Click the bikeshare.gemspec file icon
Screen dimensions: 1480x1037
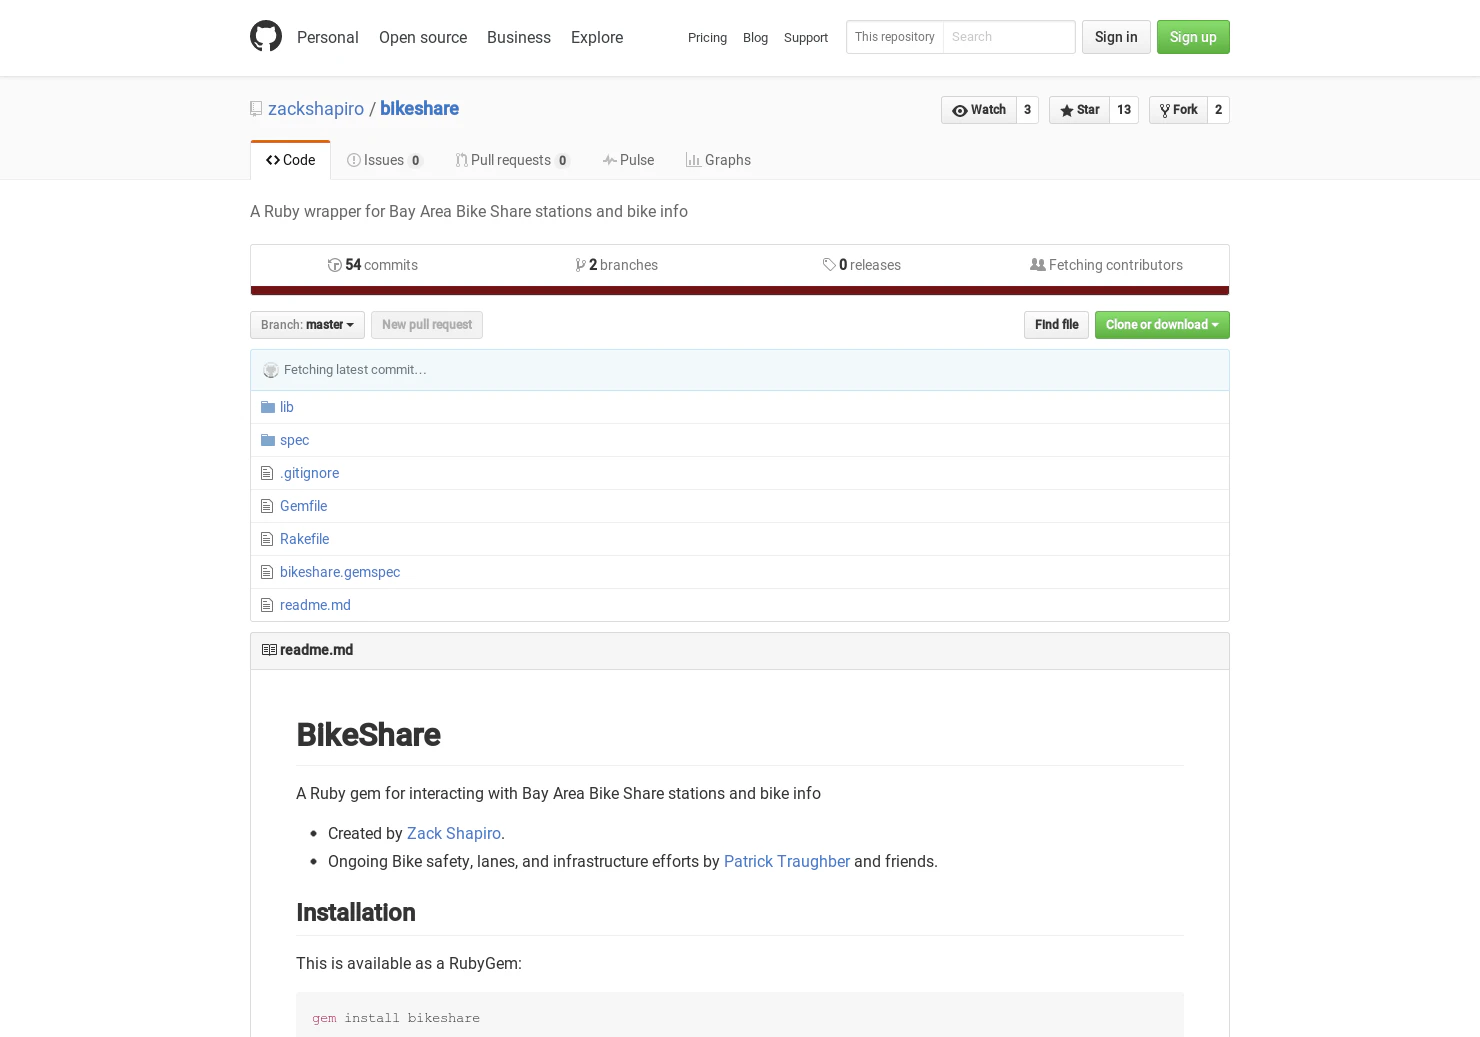point(267,572)
